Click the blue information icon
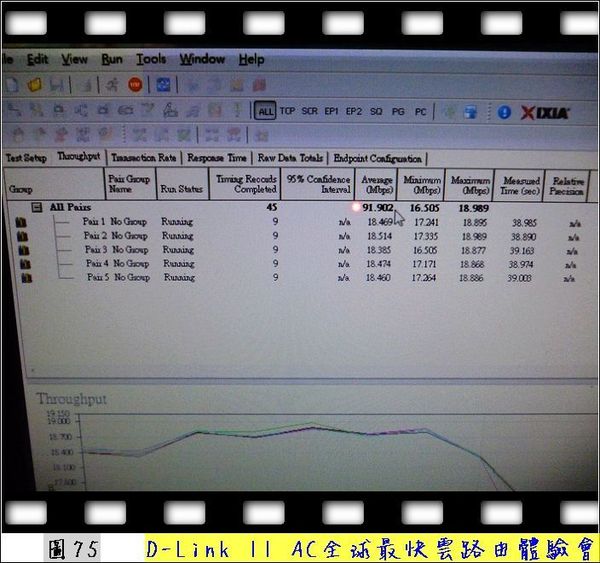The height and width of the screenshot is (563, 600). [x=504, y=112]
